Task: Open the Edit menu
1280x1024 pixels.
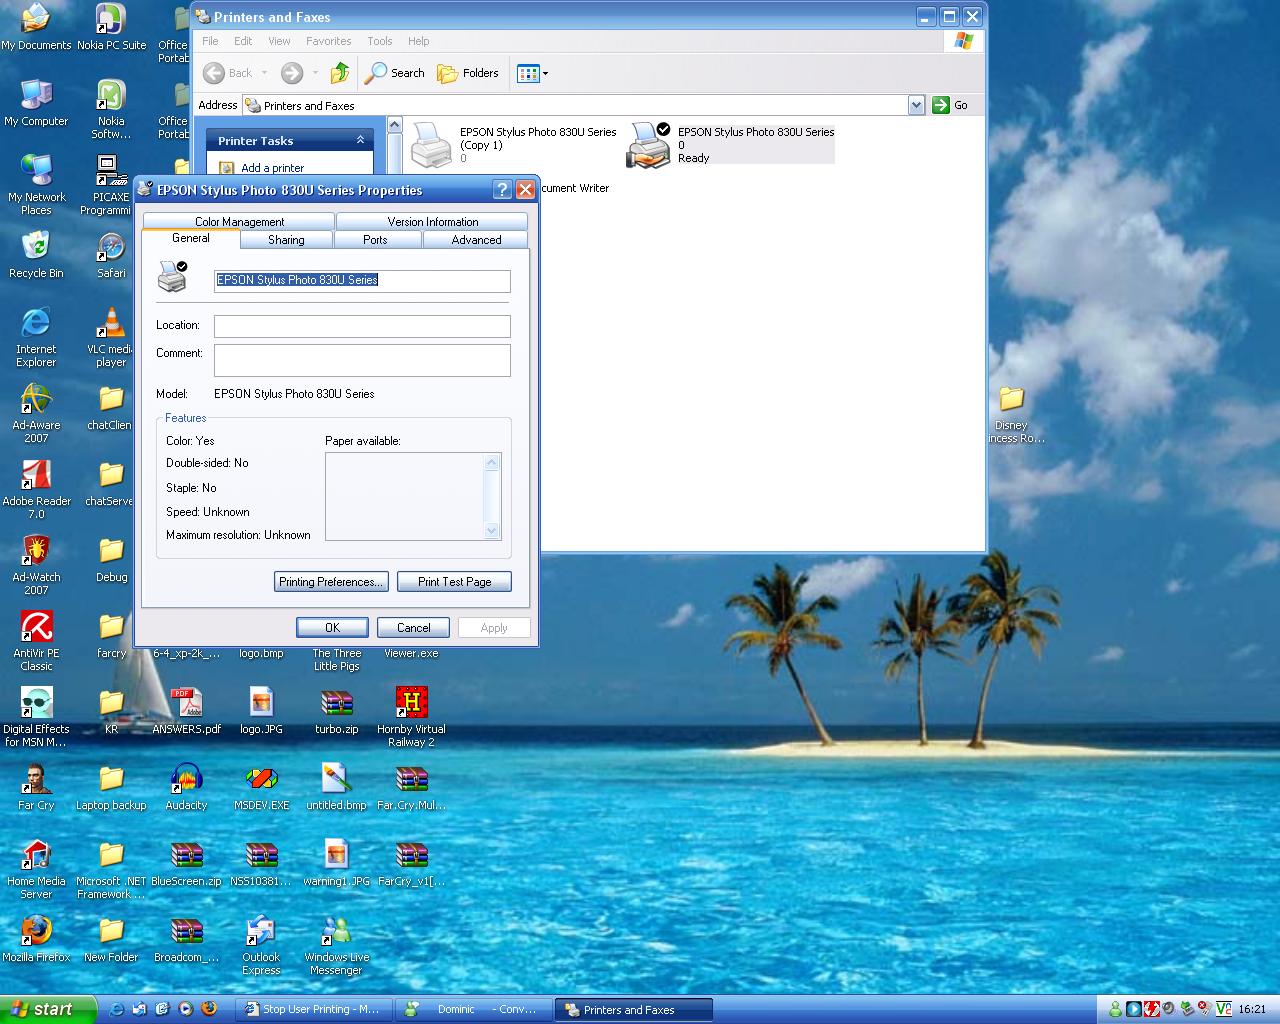Action: pos(243,41)
